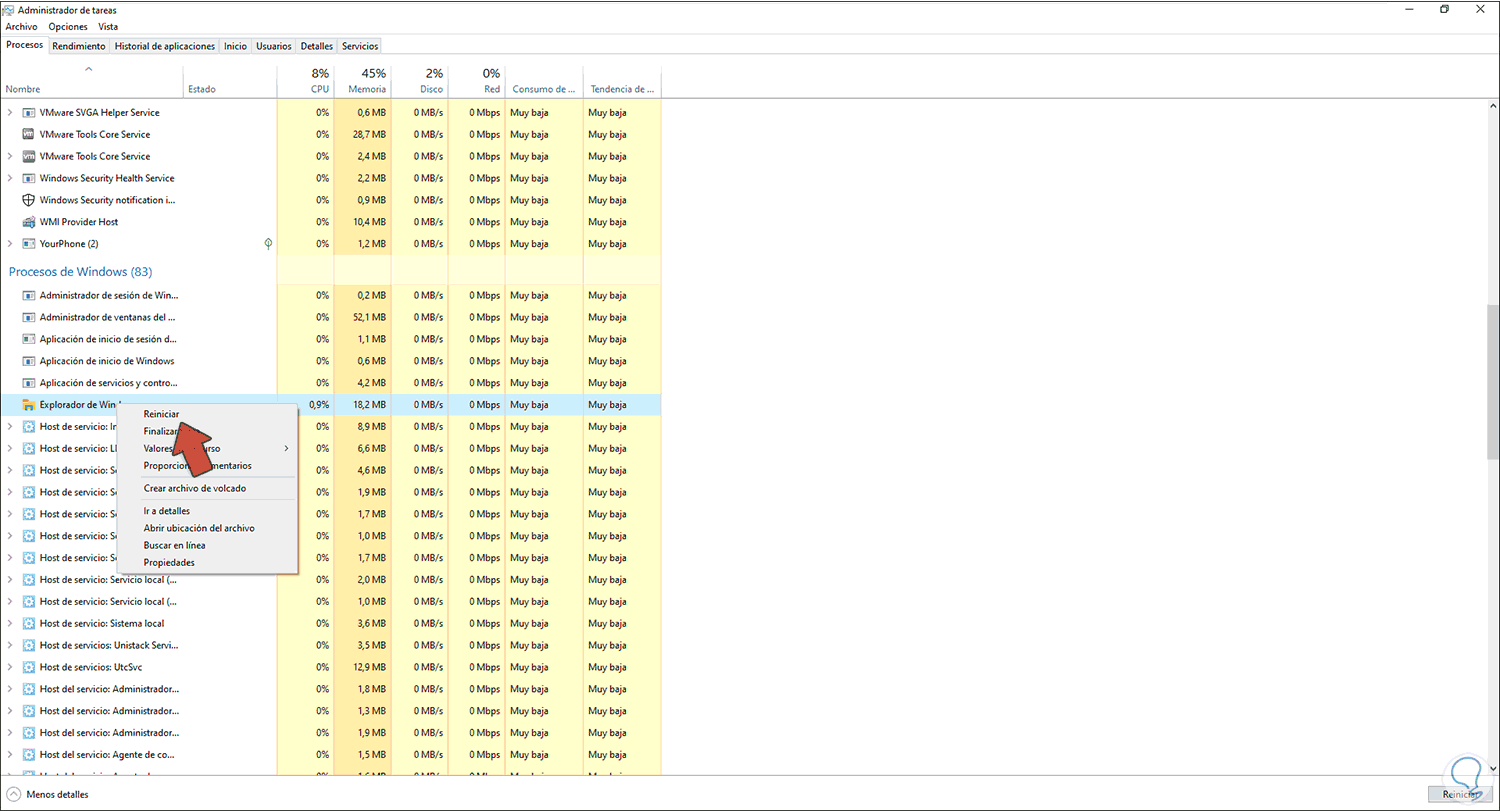The width and height of the screenshot is (1500, 811).
Task: Click the Windows Security notification shield icon
Action: [29, 200]
